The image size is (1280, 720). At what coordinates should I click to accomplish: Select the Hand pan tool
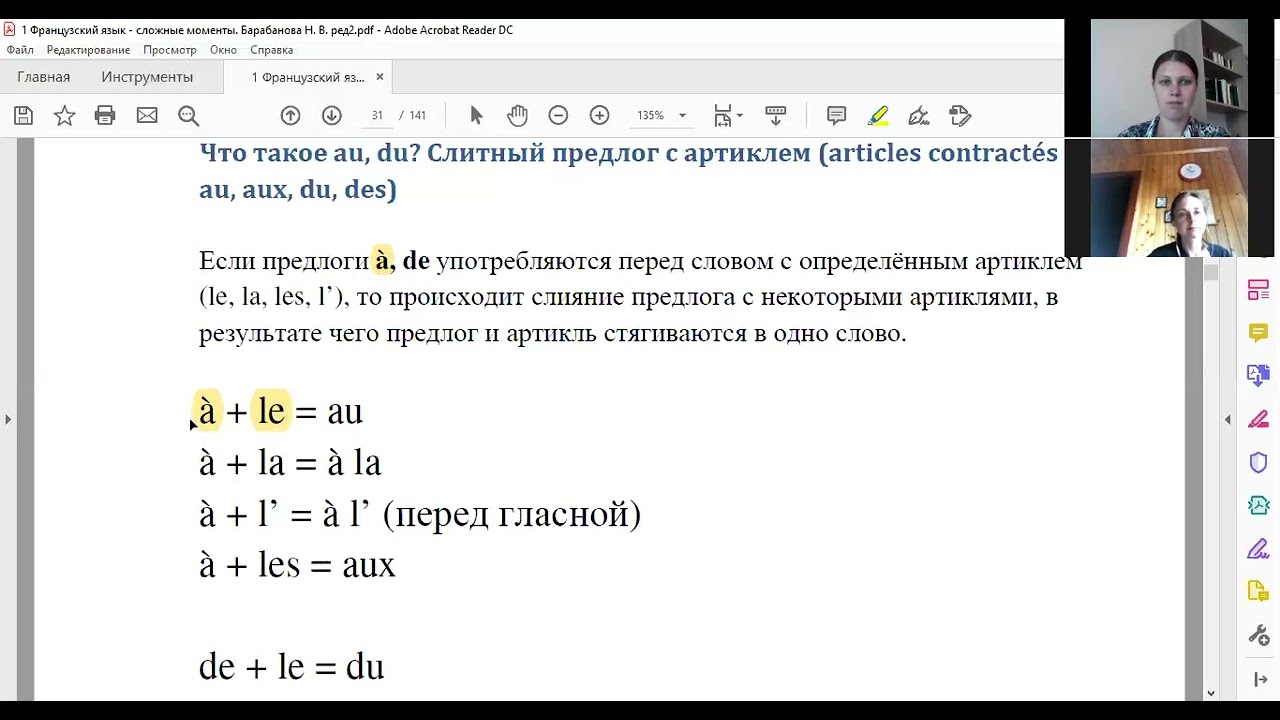[x=517, y=116]
